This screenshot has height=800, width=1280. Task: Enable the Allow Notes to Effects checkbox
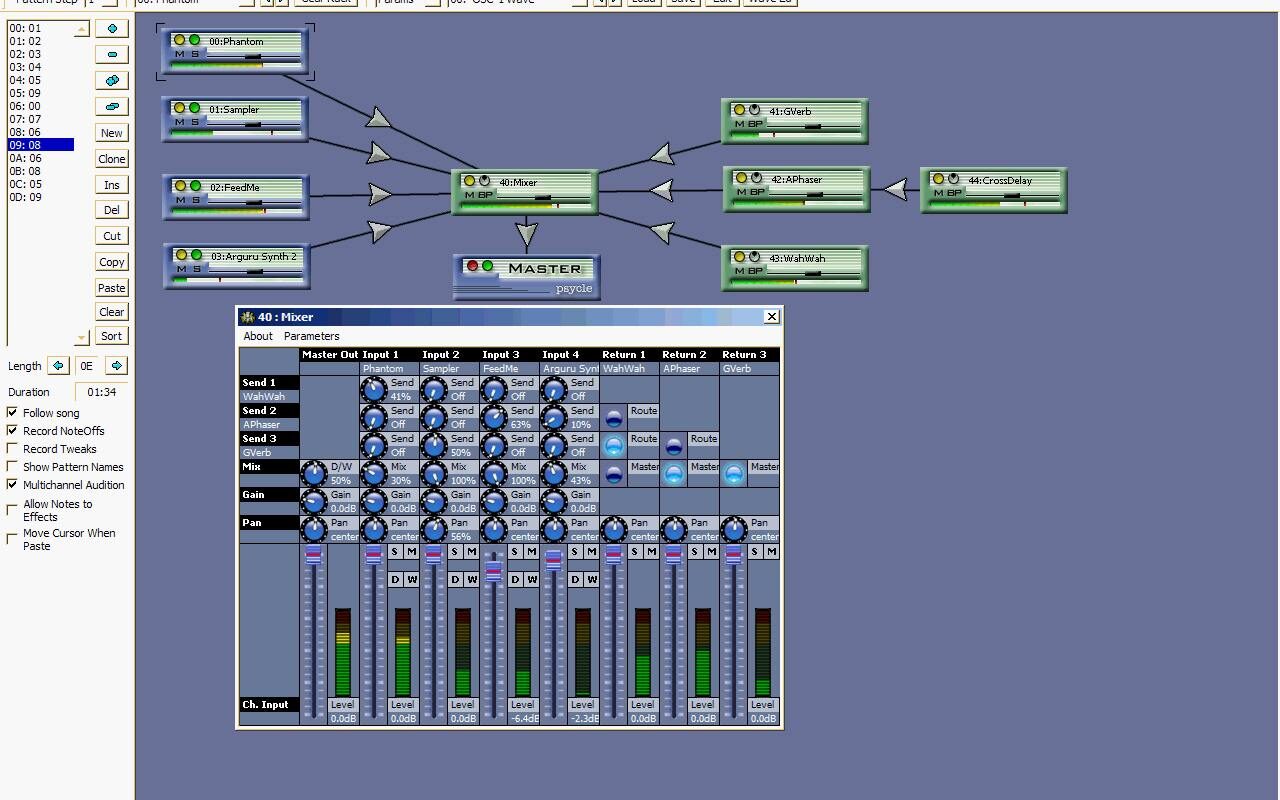tap(12, 510)
